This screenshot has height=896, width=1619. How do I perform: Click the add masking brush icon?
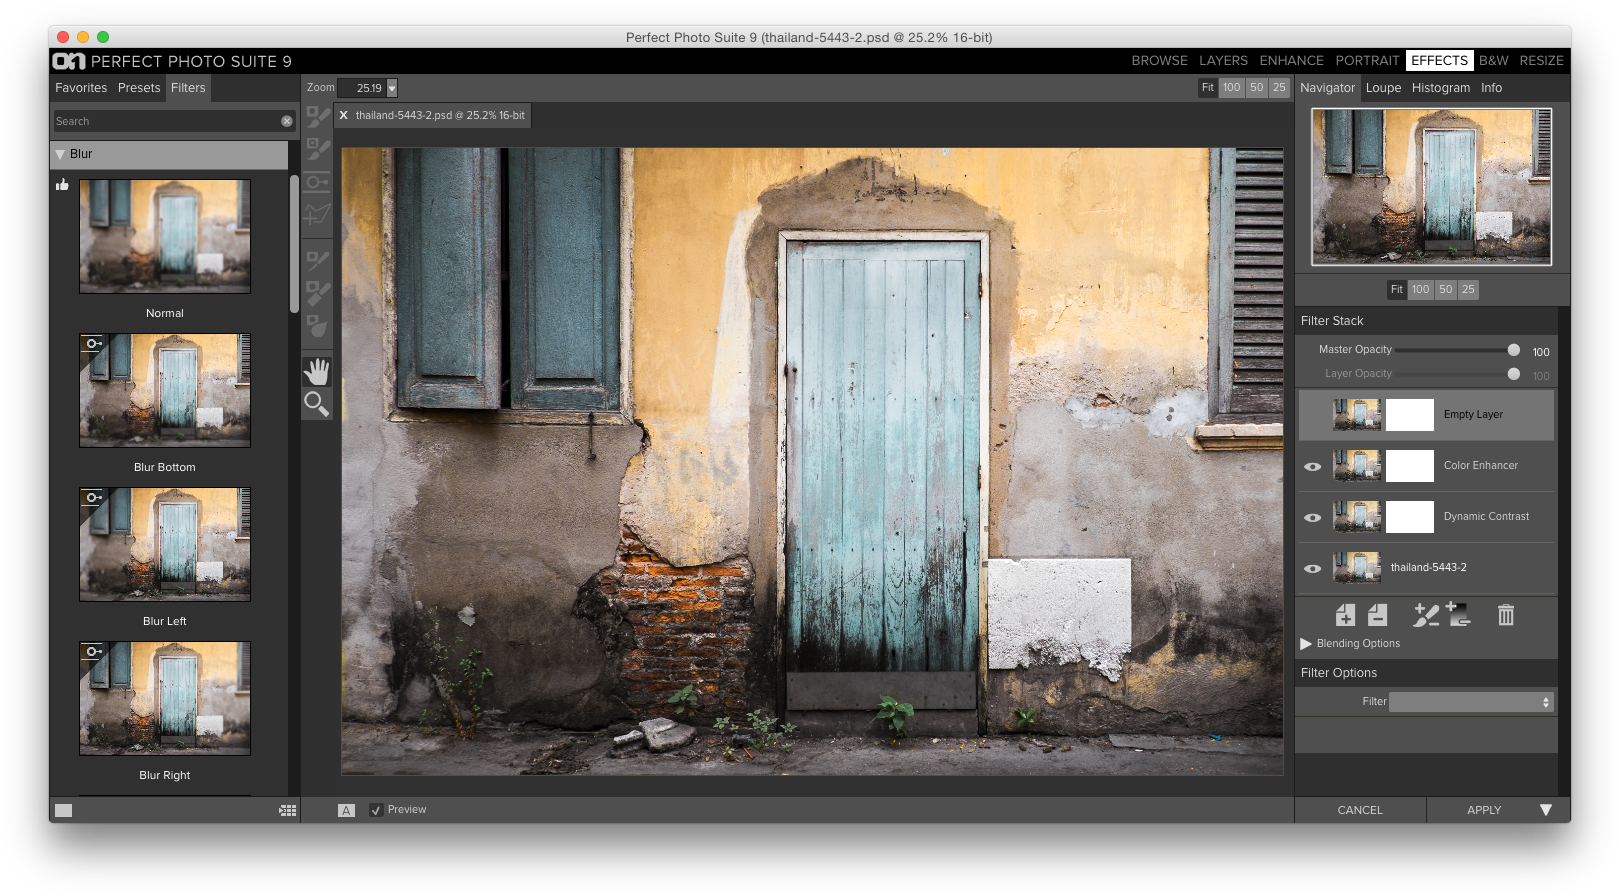click(x=1425, y=615)
